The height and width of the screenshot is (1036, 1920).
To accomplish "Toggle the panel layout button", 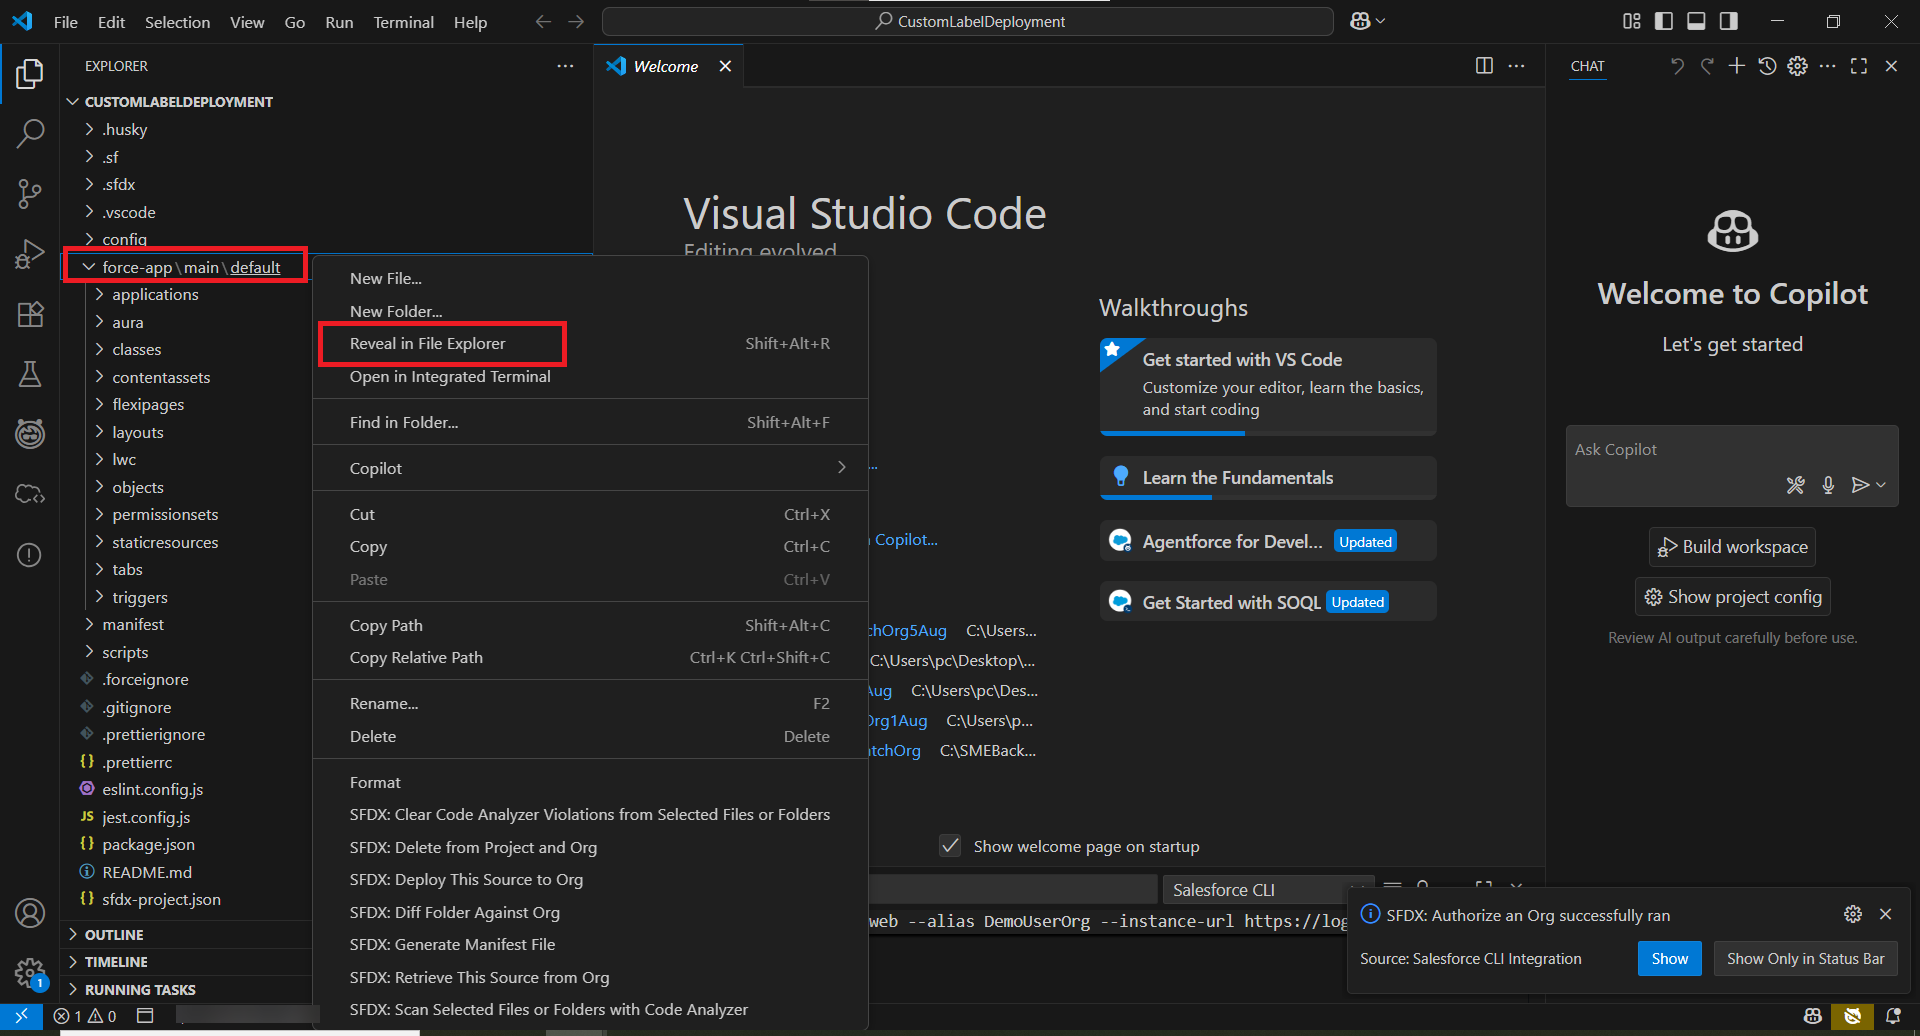I will (1696, 21).
